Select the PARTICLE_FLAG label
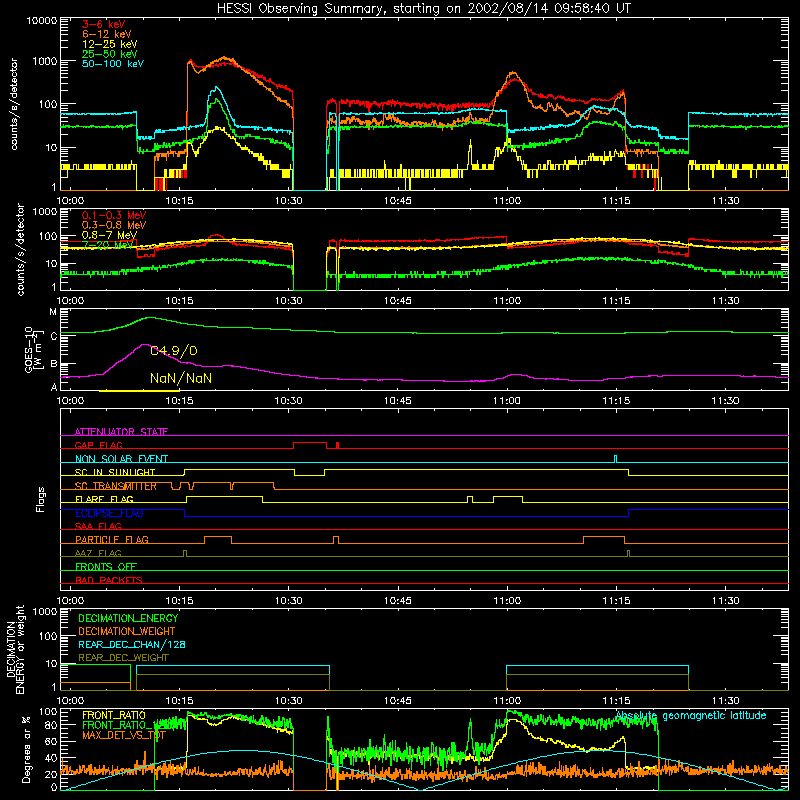800x800 pixels. (x=112, y=539)
